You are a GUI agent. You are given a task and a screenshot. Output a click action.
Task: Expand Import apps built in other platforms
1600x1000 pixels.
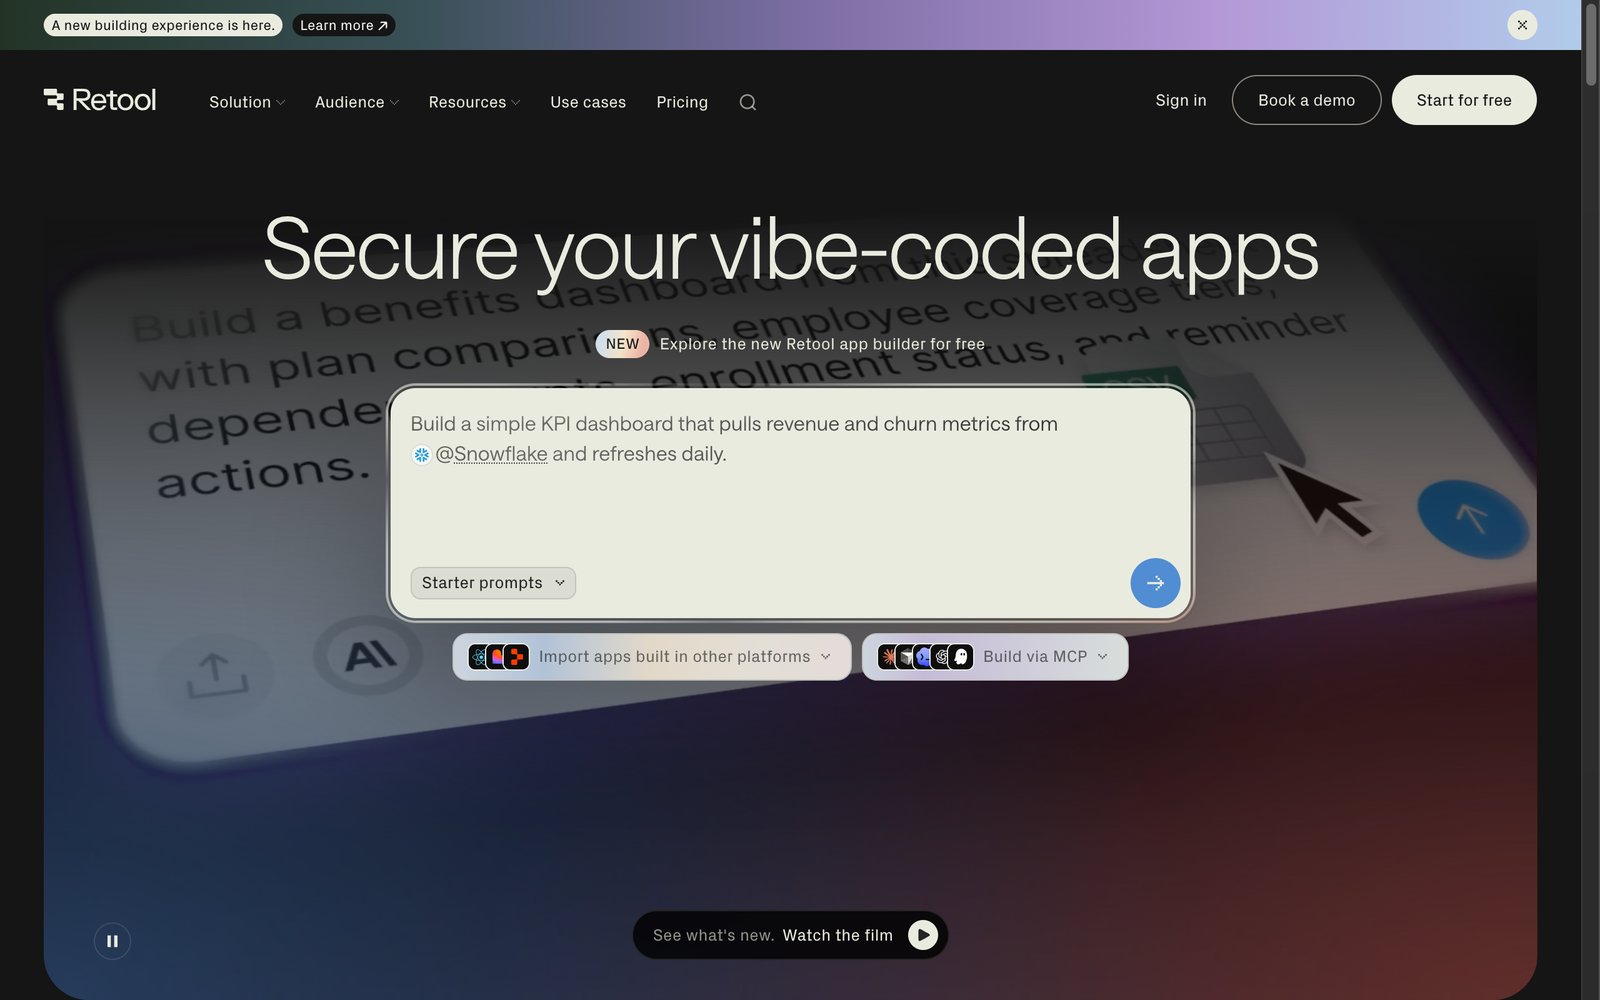651,657
